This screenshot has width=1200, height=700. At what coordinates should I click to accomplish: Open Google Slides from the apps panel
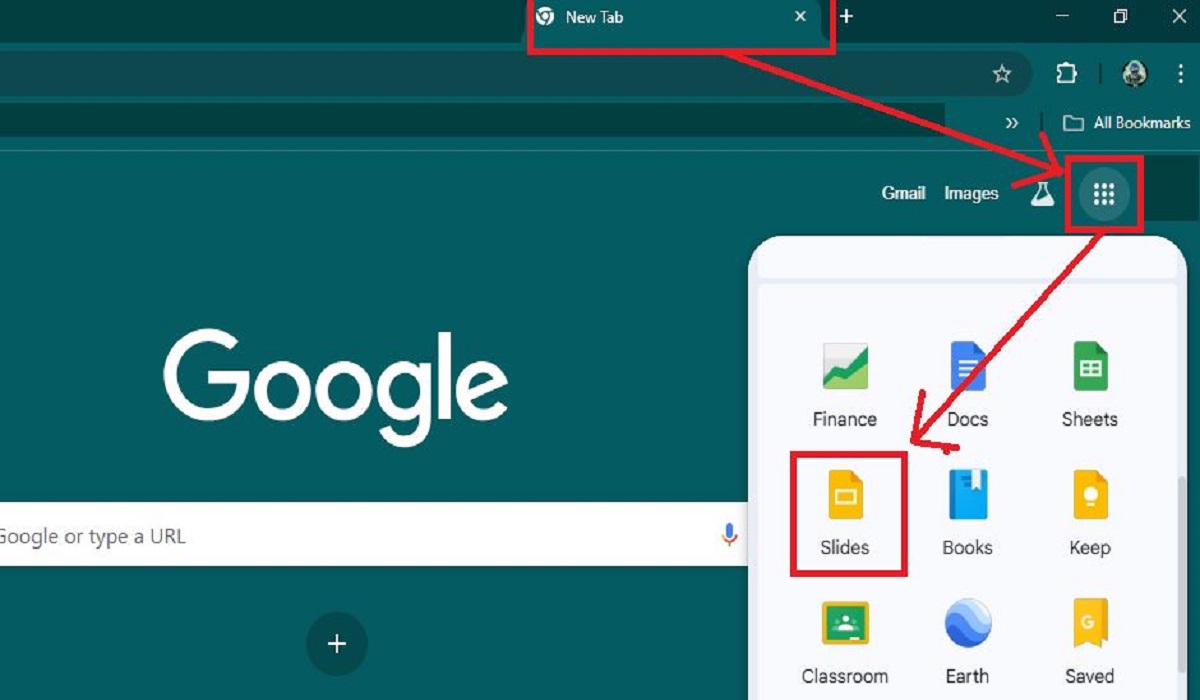tap(845, 512)
